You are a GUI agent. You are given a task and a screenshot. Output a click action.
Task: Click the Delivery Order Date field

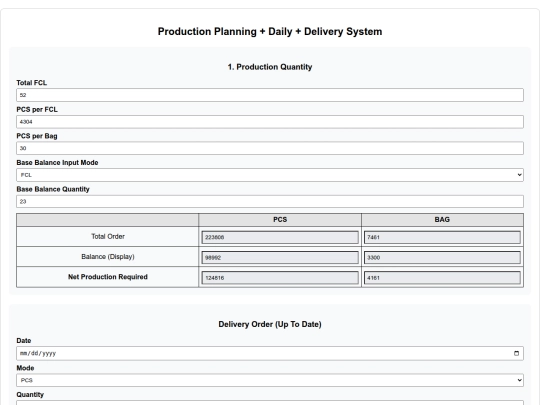(x=270, y=353)
